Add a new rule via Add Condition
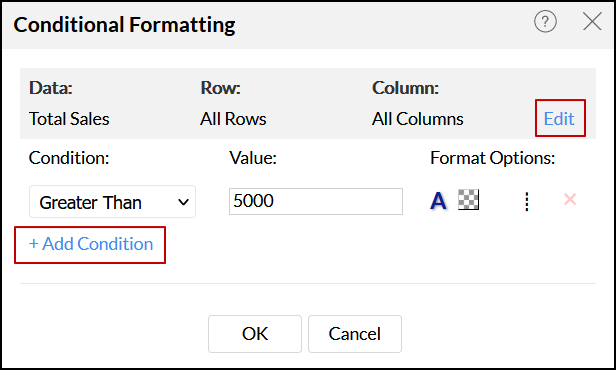The image size is (616, 370). click(x=91, y=244)
